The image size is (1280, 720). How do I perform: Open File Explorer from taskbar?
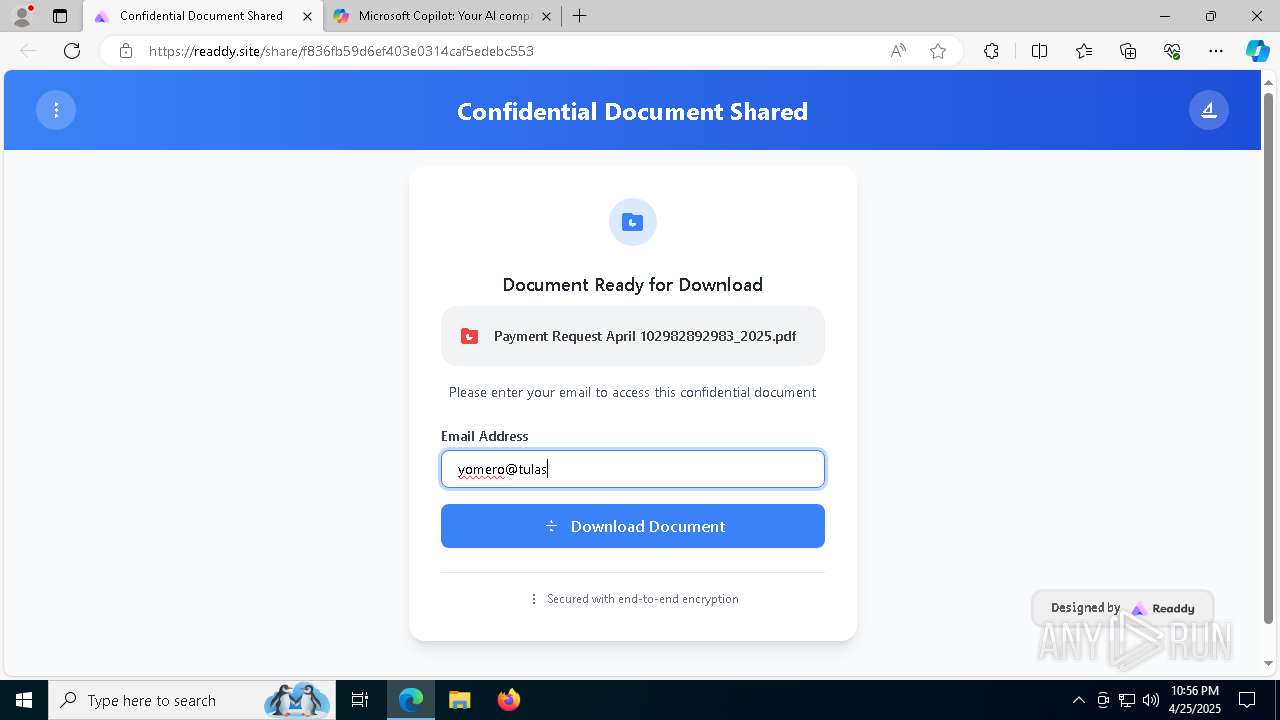point(459,700)
